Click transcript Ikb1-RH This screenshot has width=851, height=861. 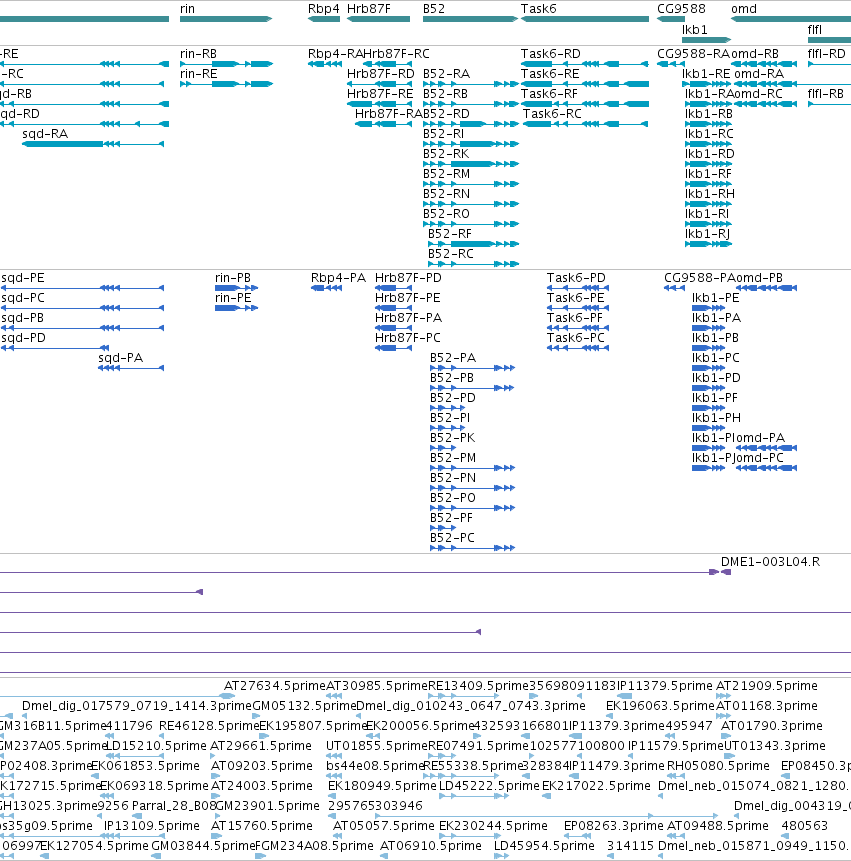(708, 204)
